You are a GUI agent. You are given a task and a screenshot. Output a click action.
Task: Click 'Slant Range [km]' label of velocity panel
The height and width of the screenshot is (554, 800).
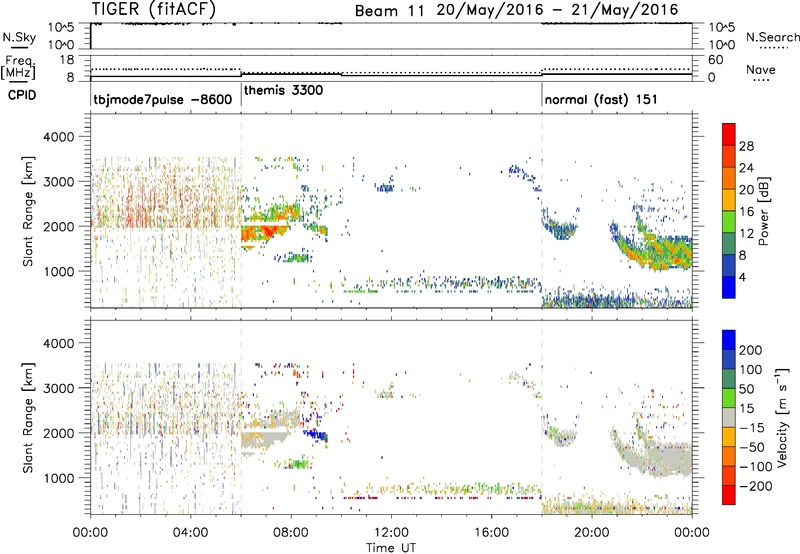[28, 418]
